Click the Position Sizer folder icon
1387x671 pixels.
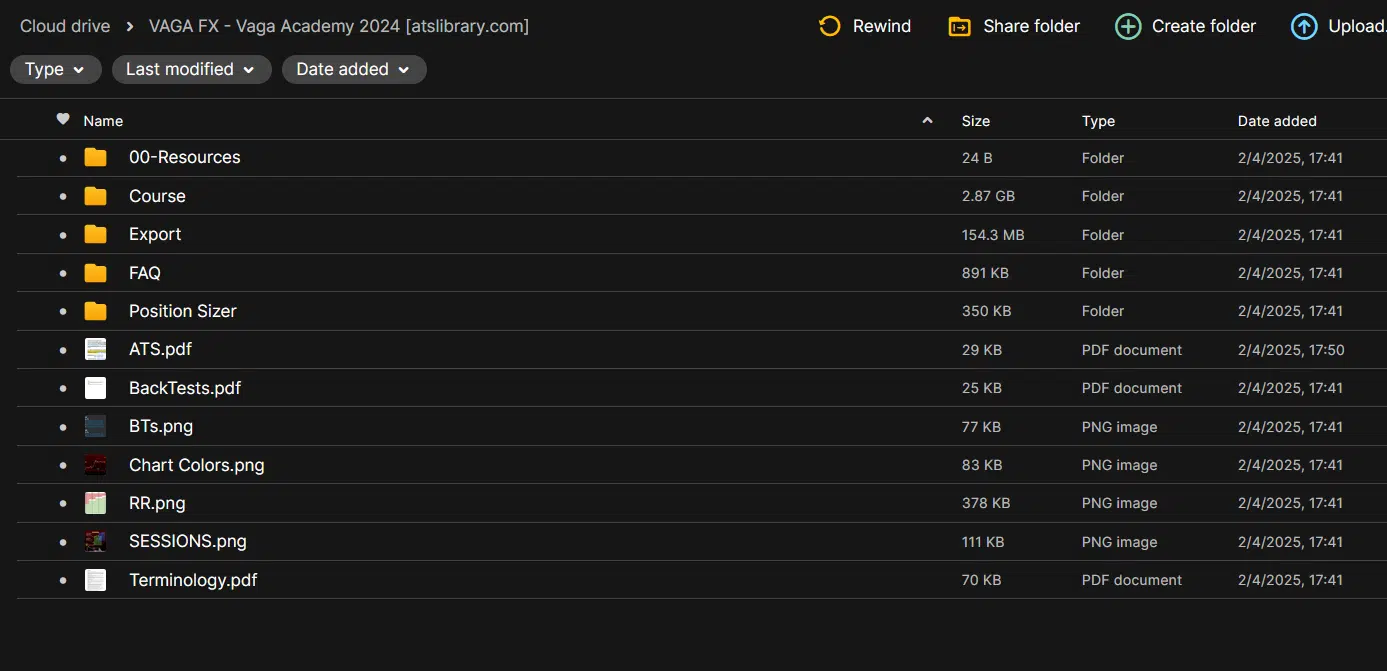(x=95, y=311)
